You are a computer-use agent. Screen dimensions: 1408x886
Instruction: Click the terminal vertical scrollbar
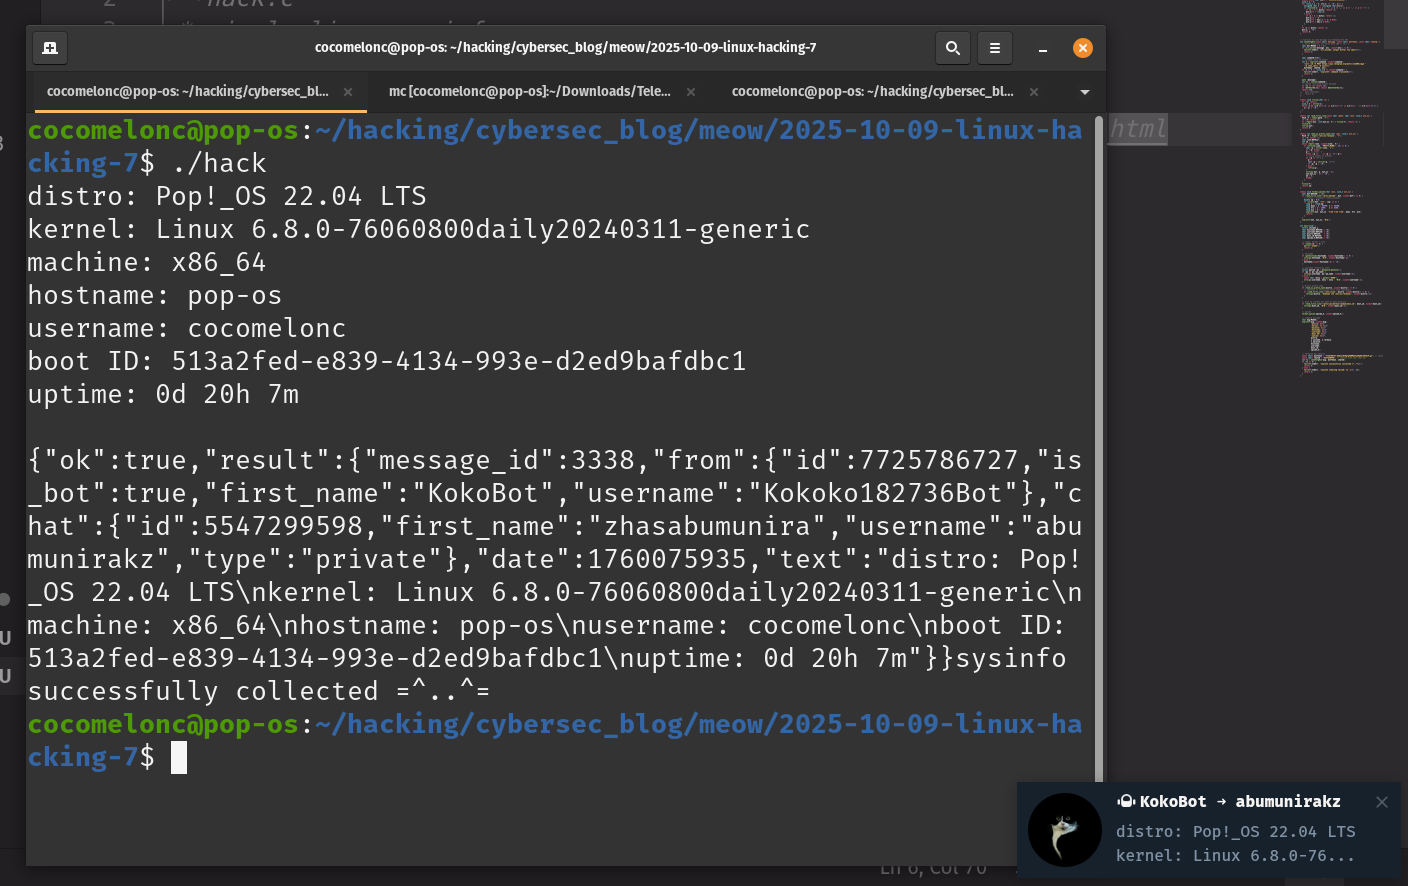click(x=1099, y=450)
